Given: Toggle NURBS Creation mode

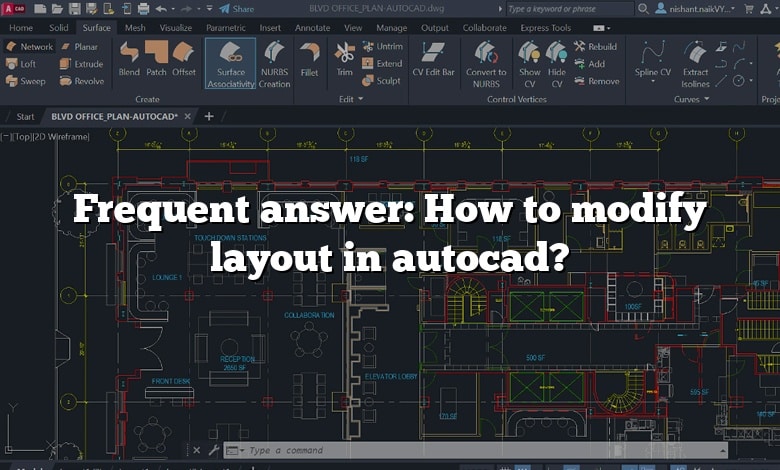Looking at the screenshot, I should (274, 64).
